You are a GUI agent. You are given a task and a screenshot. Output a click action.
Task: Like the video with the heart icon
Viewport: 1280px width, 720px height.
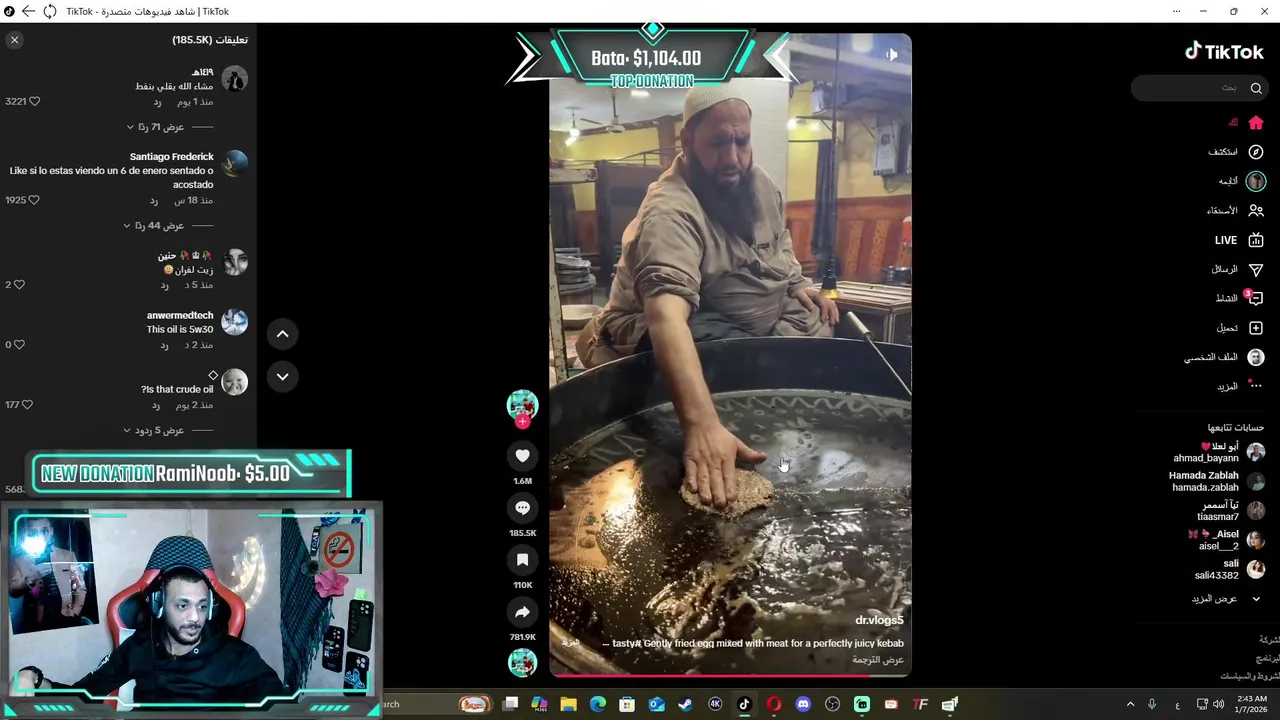coord(522,456)
